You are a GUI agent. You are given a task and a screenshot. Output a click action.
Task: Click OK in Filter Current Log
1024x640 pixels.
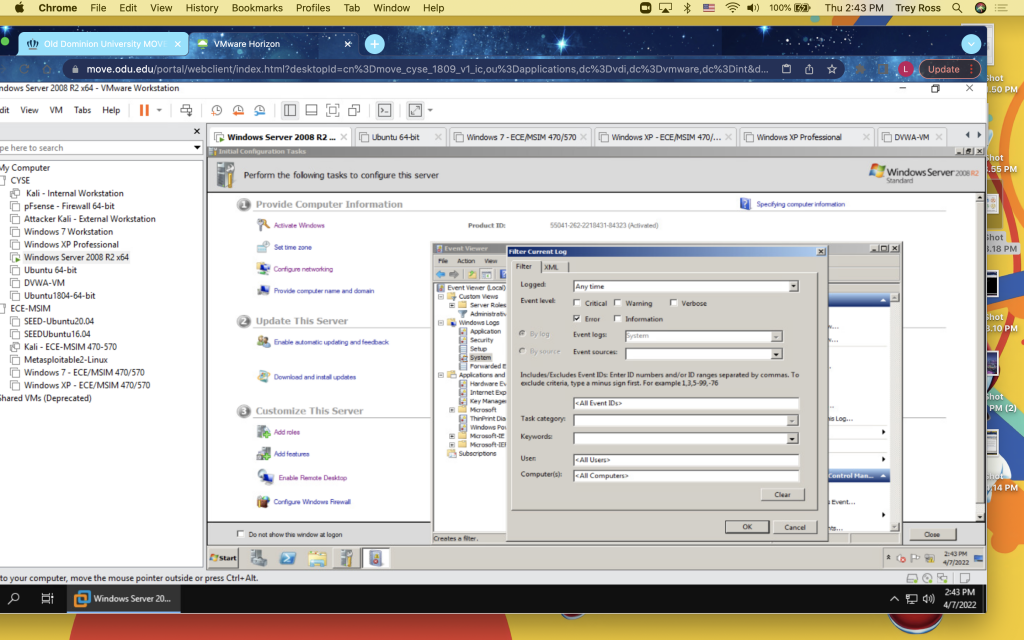pyautogui.click(x=746, y=527)
